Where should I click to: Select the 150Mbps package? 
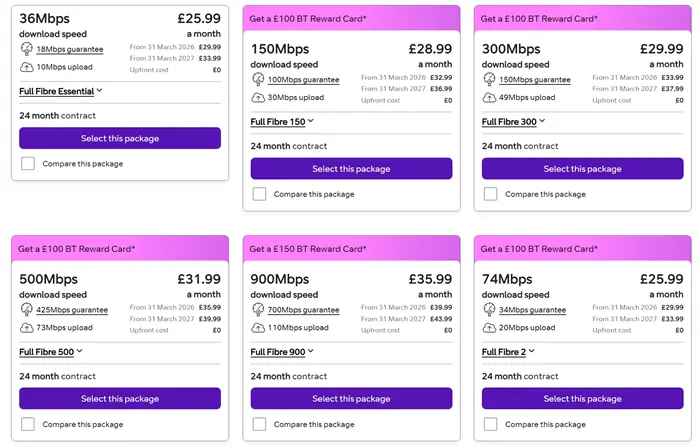point(351,169)
